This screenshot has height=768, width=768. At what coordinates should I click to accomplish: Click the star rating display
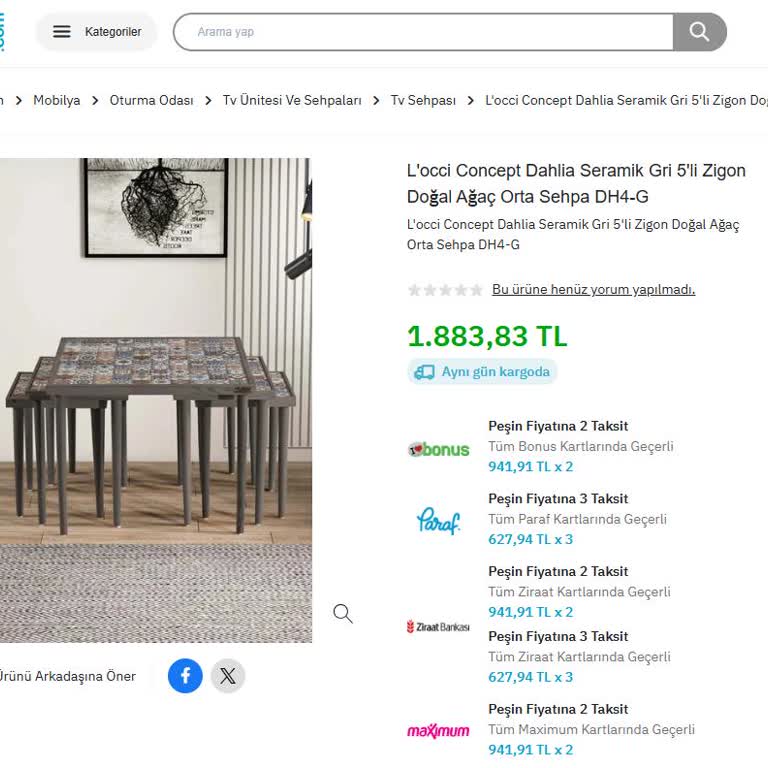click(x=445, y=290)
